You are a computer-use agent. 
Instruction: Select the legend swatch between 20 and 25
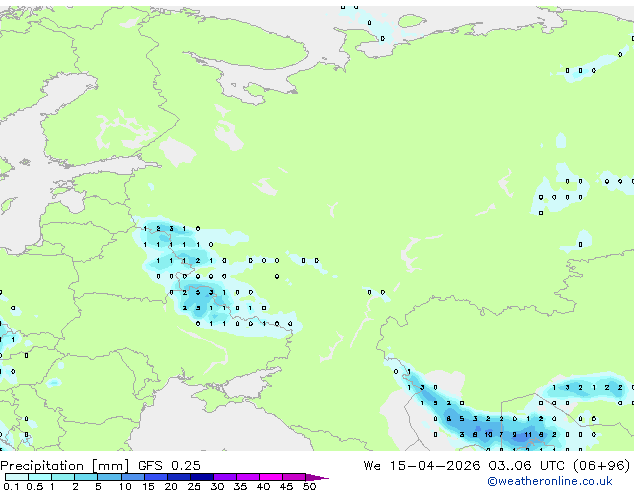click(x=179, y=477)
